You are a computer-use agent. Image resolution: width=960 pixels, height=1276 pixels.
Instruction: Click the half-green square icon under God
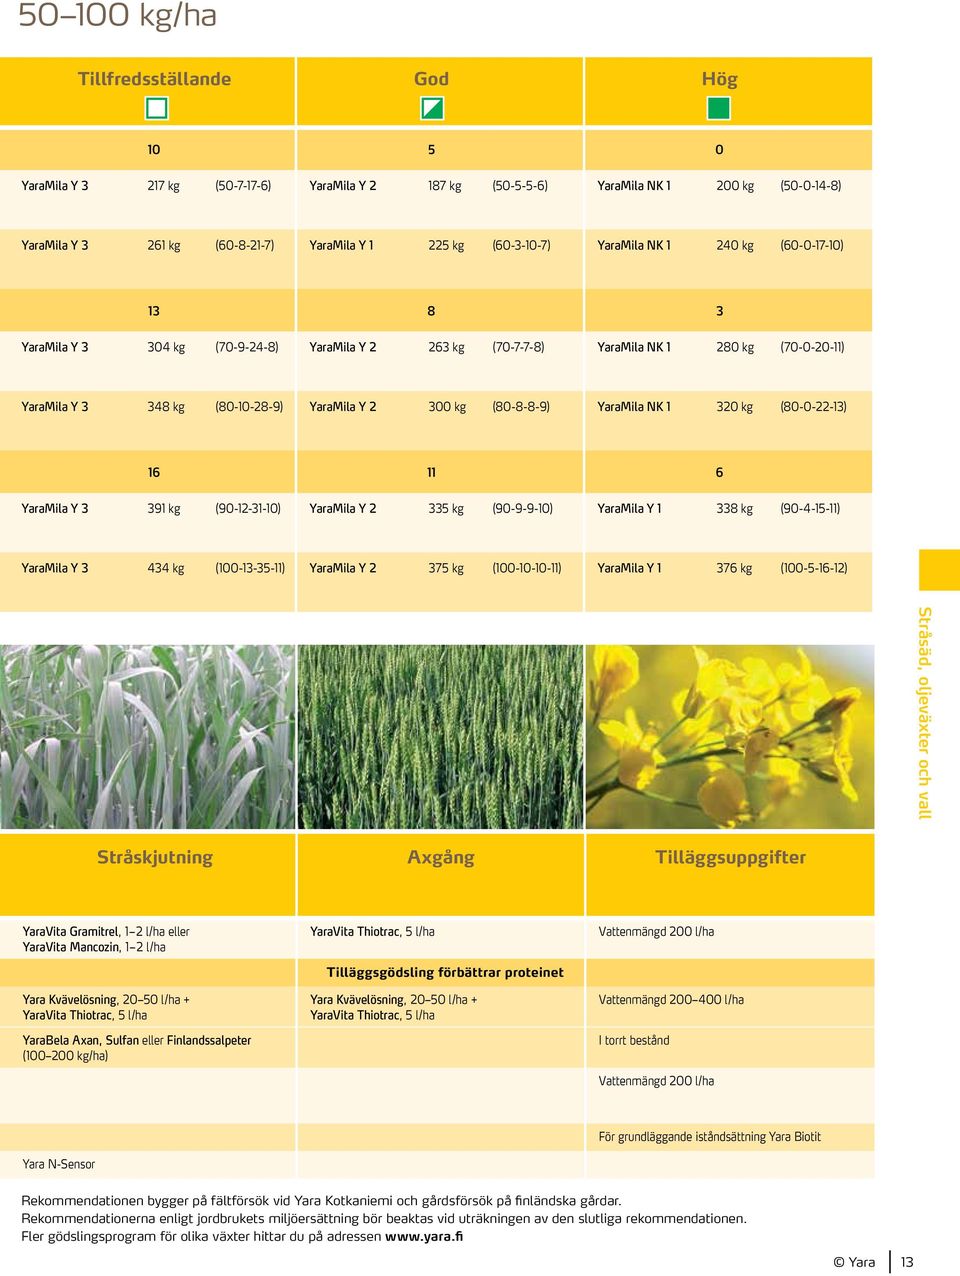click(432, 107)
